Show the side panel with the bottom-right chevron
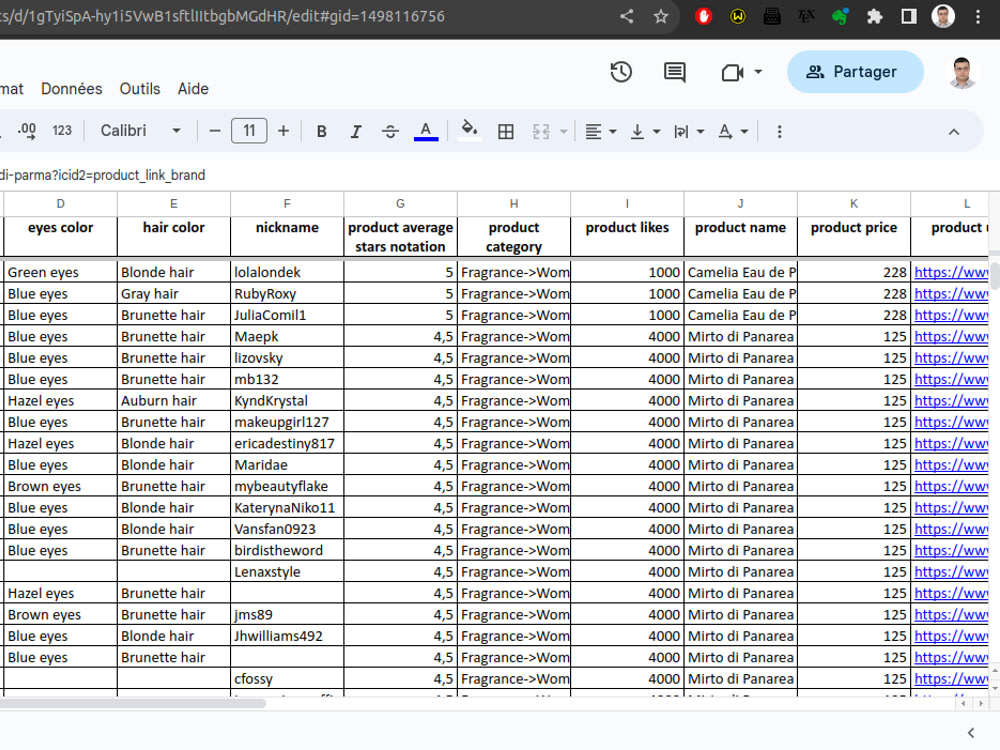The image size is (1000, 750). pos(971,733)
